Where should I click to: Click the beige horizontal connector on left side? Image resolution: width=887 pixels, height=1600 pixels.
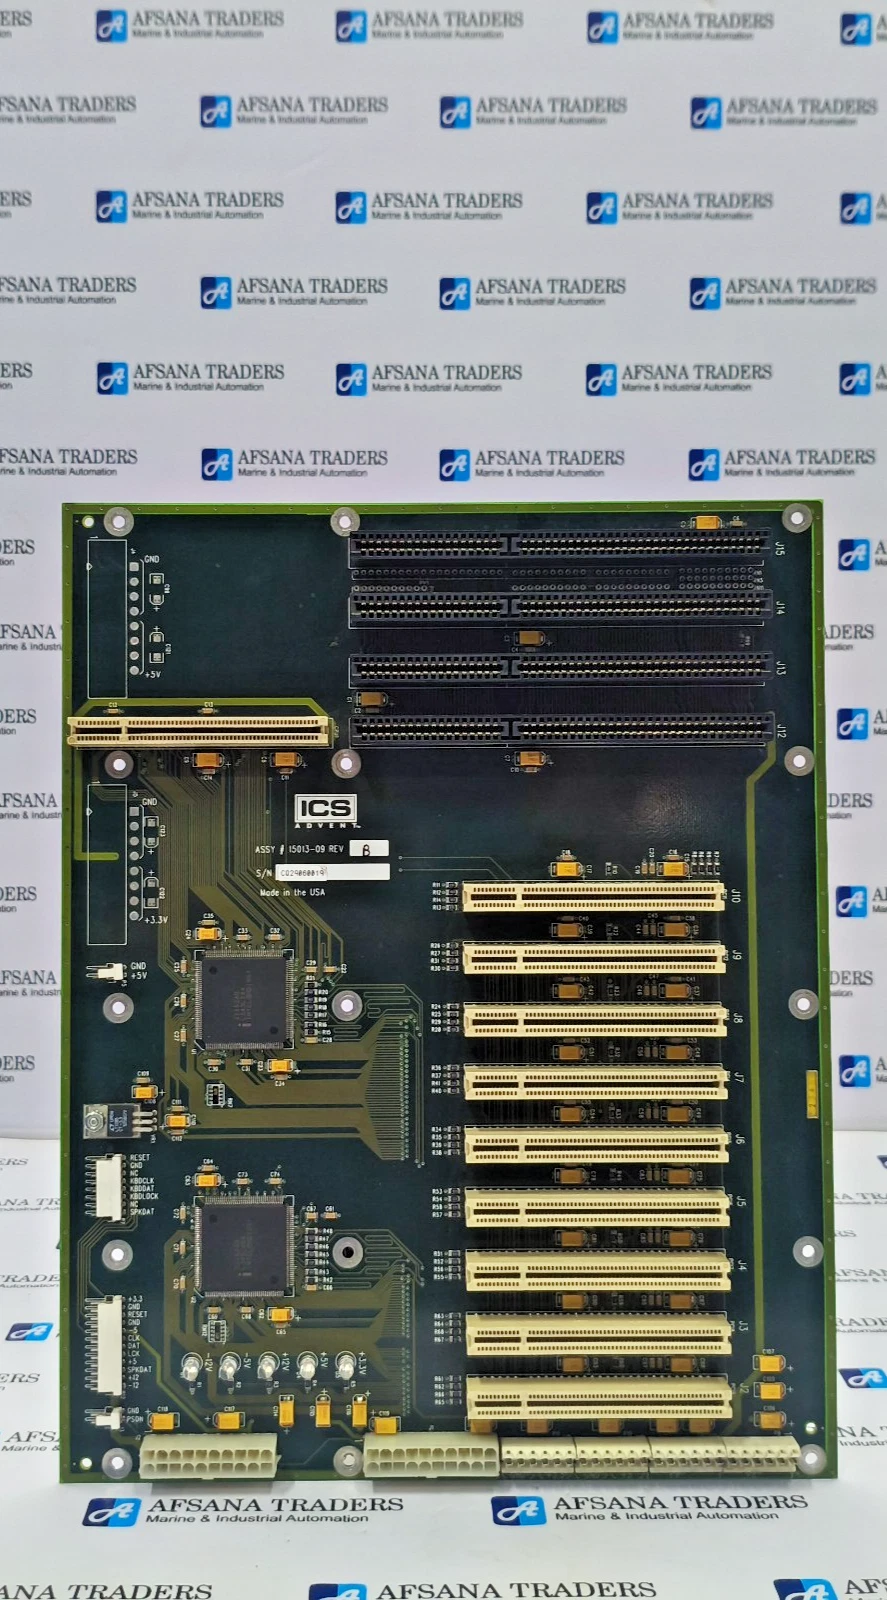[x=199, y=731]
